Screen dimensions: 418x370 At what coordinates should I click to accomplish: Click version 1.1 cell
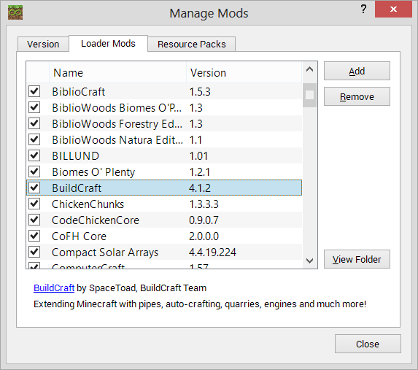[x=196, y=140]
